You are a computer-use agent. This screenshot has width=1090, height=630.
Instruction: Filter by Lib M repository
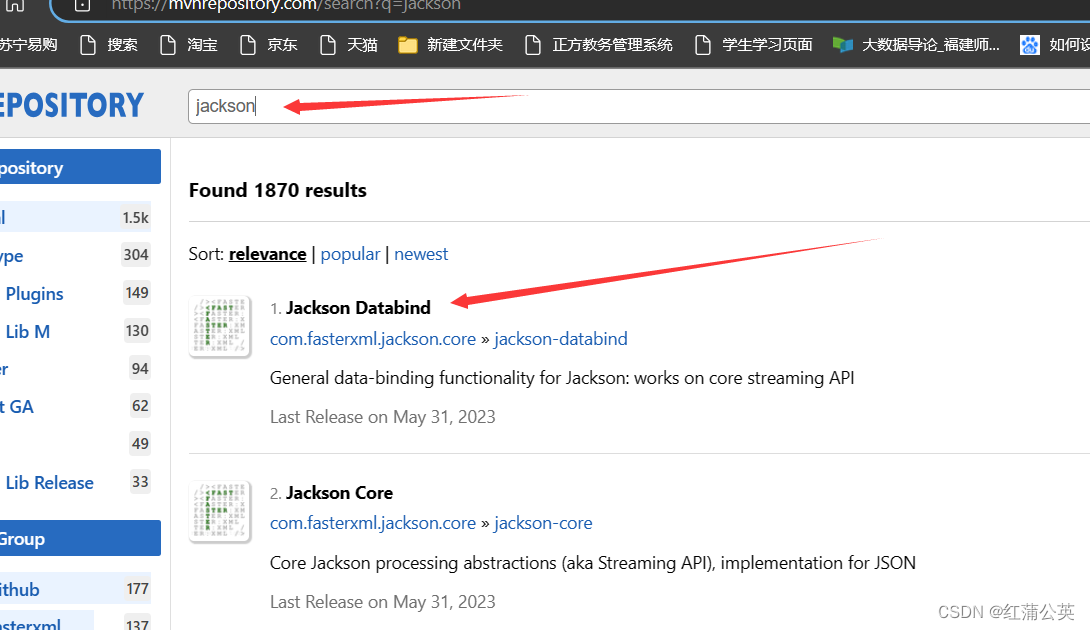[x=28, y=332]
